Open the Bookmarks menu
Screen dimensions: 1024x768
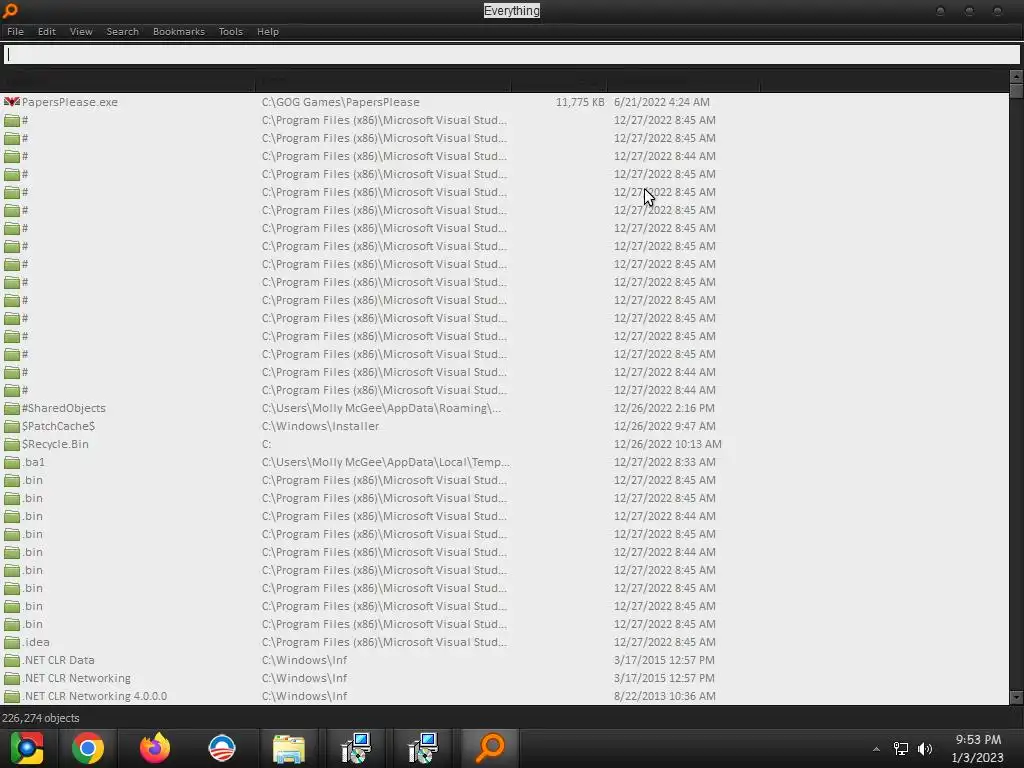pyautogui.click(x=178, y=31)
